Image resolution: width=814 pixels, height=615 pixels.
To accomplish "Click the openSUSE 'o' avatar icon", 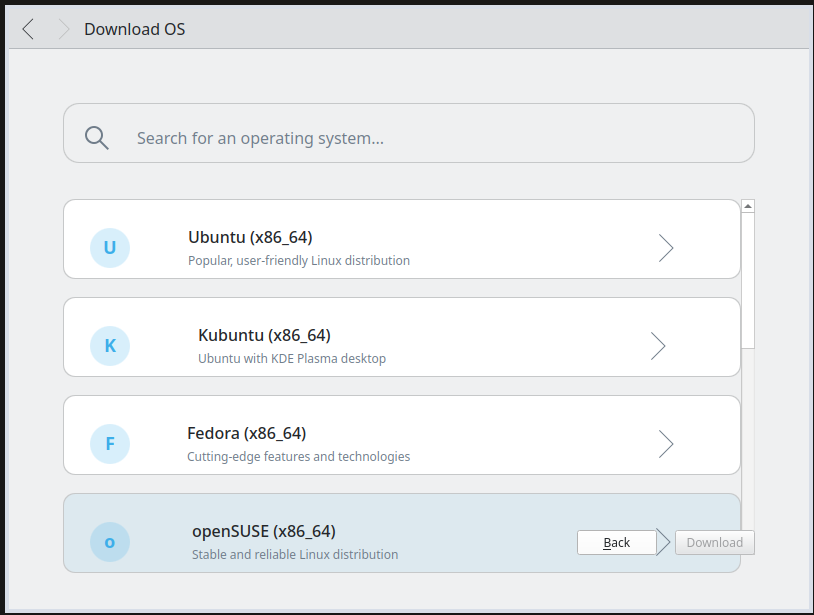I will tap(110, 542).
